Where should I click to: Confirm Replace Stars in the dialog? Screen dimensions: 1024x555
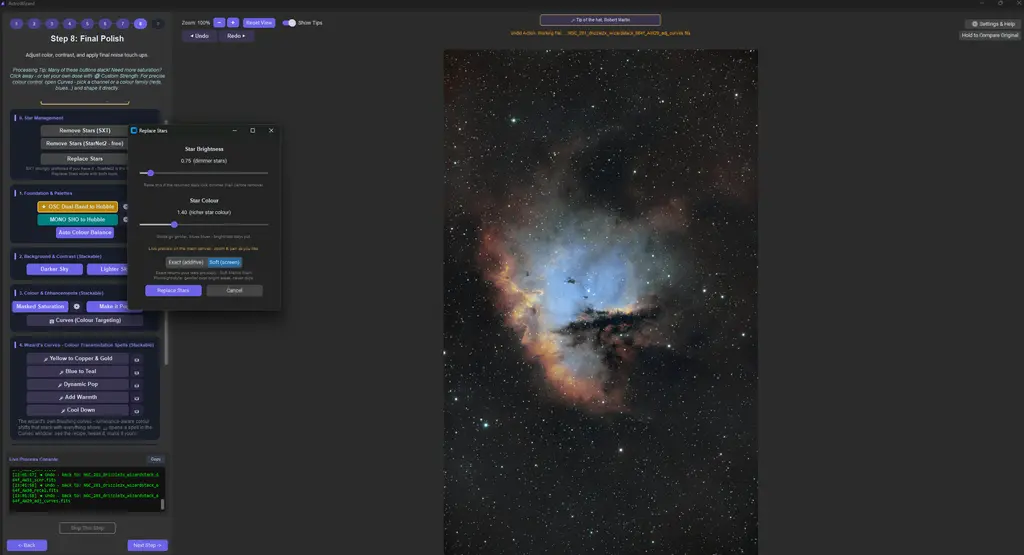[173, 291]
